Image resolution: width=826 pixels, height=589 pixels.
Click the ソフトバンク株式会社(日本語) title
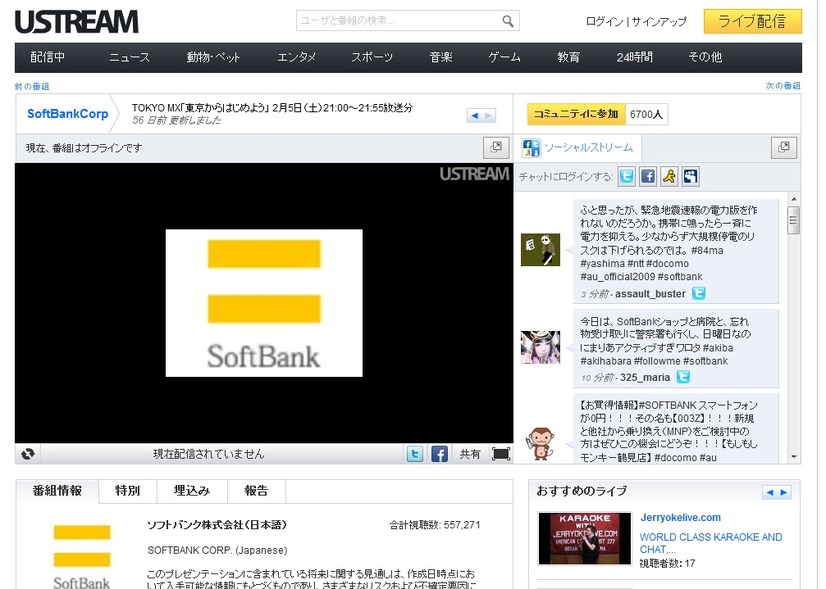point(217,525)
